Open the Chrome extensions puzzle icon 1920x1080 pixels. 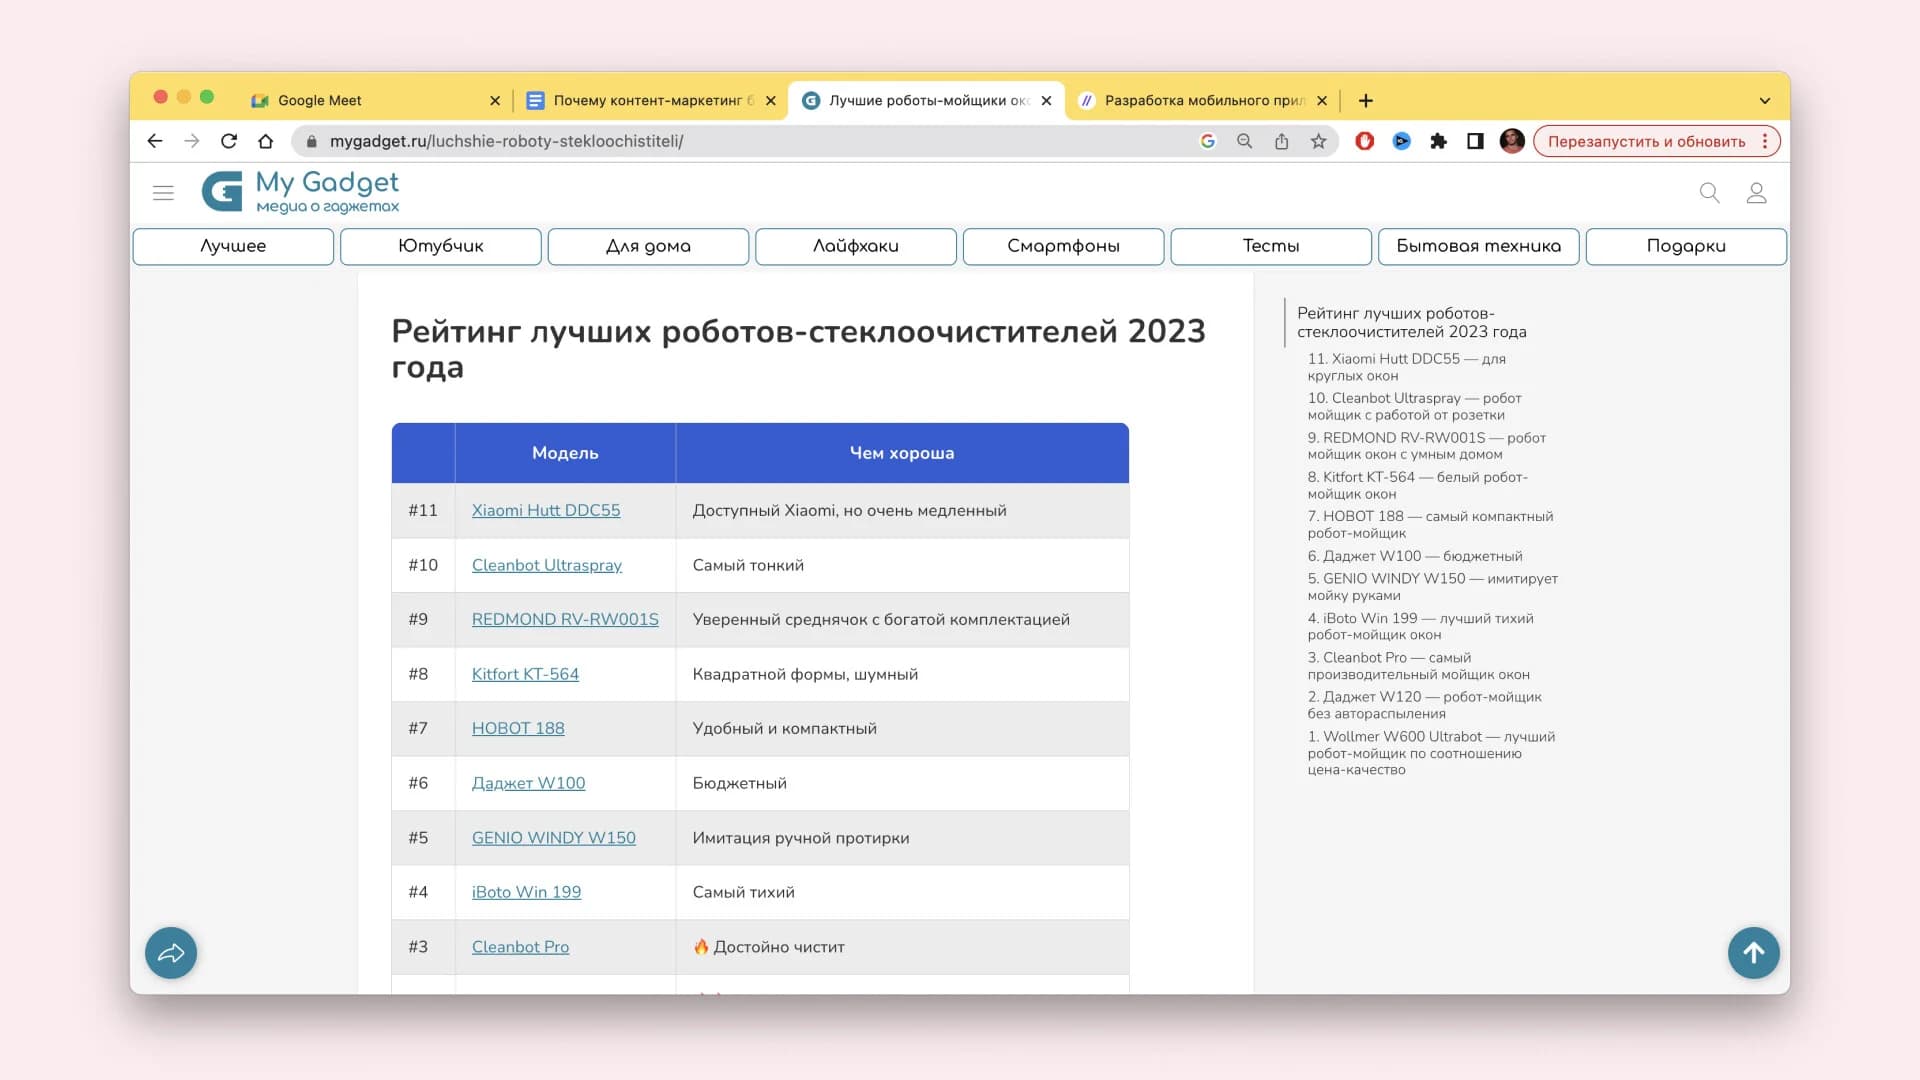pos(1438,141)
